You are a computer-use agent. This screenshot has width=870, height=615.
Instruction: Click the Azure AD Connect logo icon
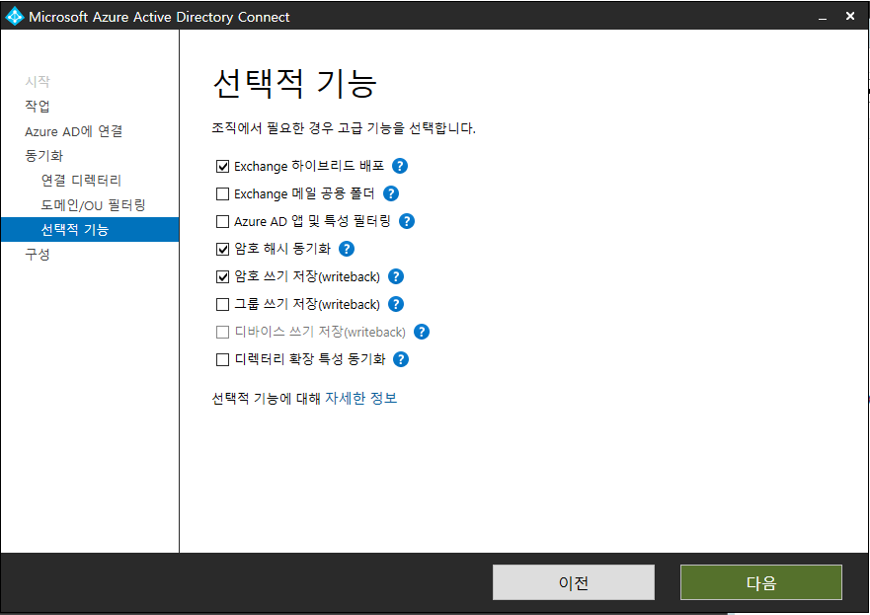(x=14, y=17)
